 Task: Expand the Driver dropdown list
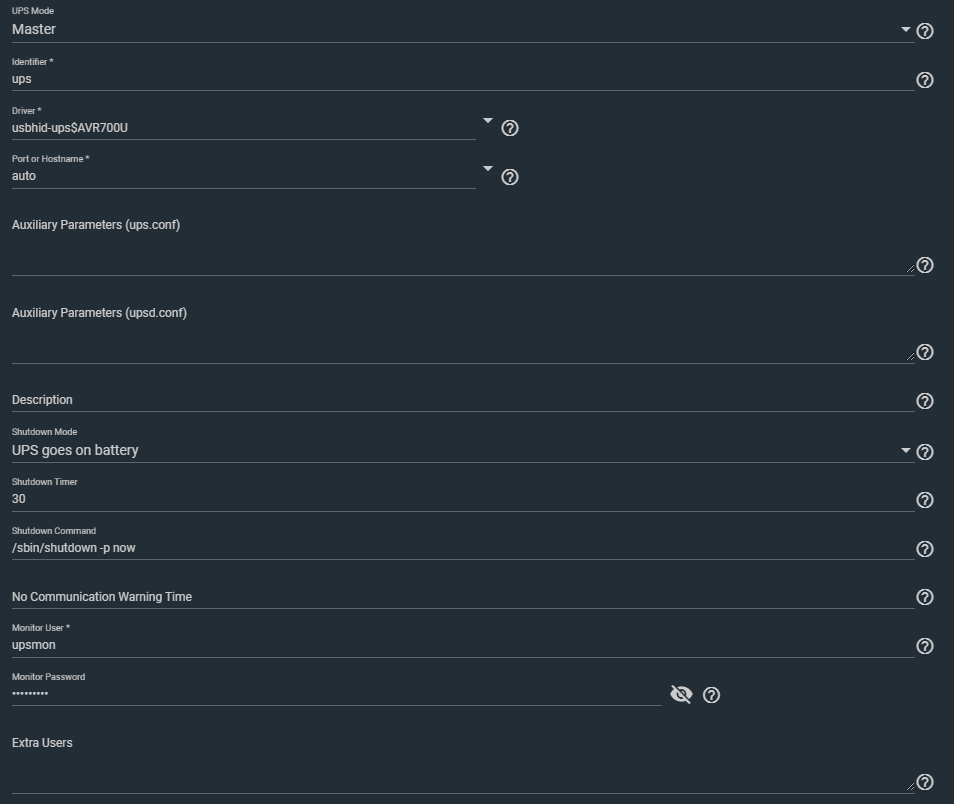(x=488, y=120)
